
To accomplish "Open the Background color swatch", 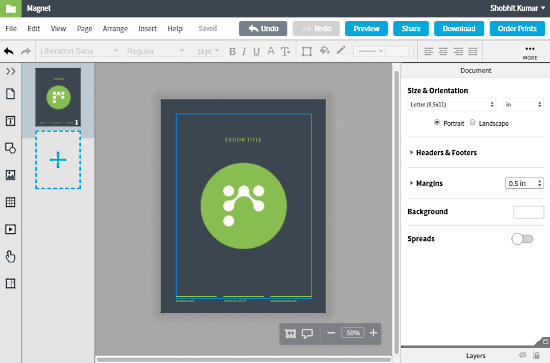I will (x=528, y=212).
